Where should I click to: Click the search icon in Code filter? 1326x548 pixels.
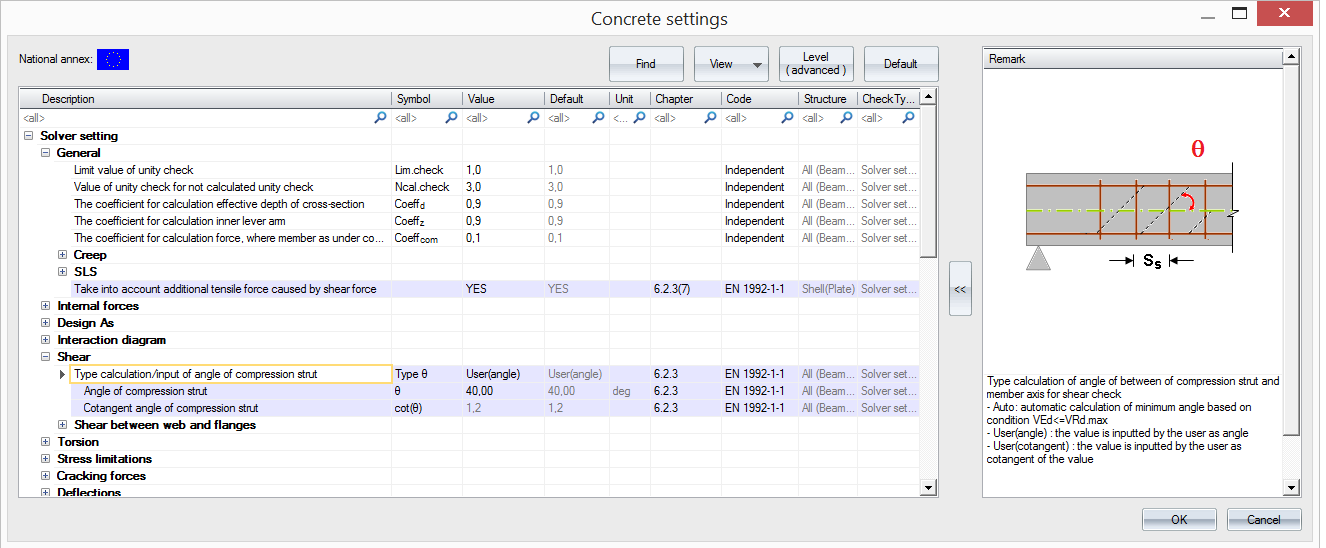click(x=788, y=118)
